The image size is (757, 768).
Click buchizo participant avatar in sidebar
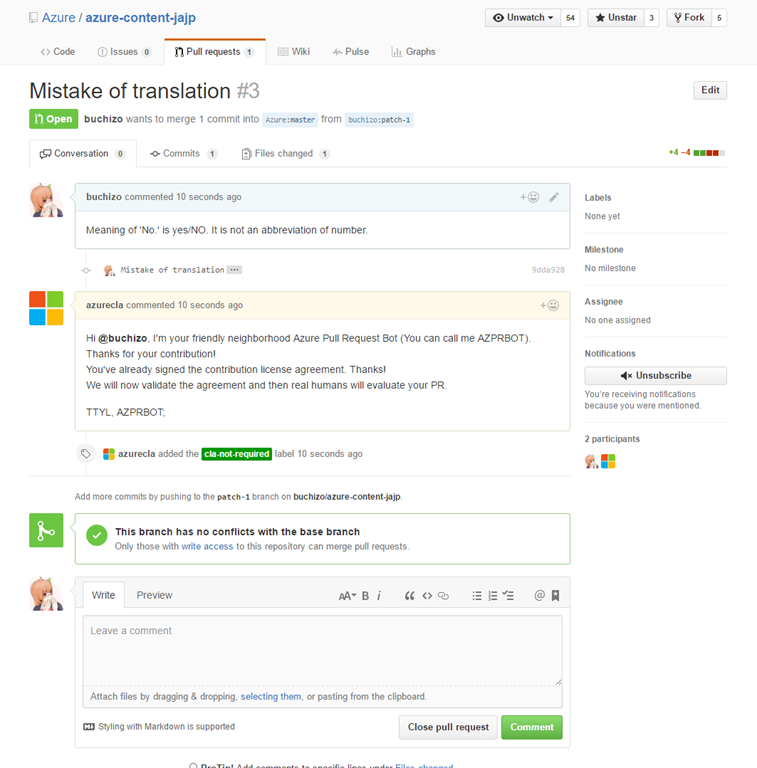coord(591,461)
